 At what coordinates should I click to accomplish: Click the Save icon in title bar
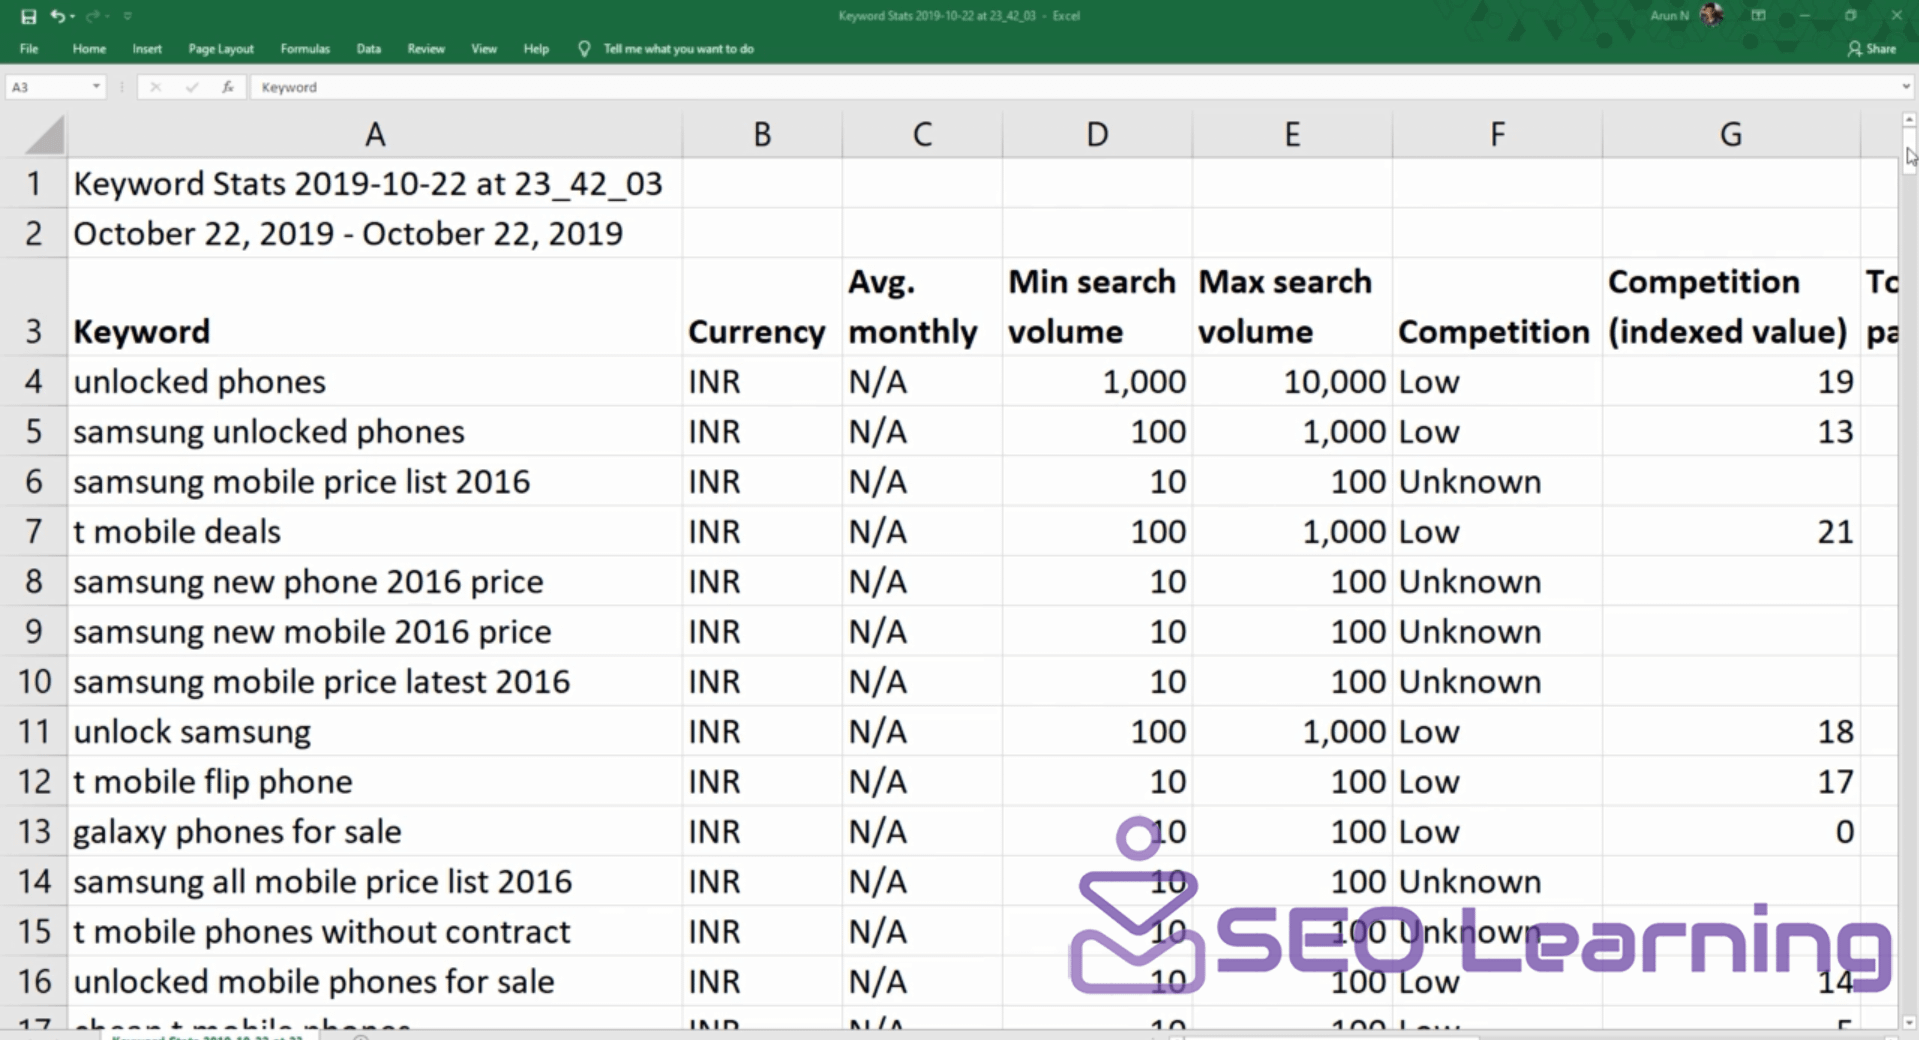tap(28, 16)
